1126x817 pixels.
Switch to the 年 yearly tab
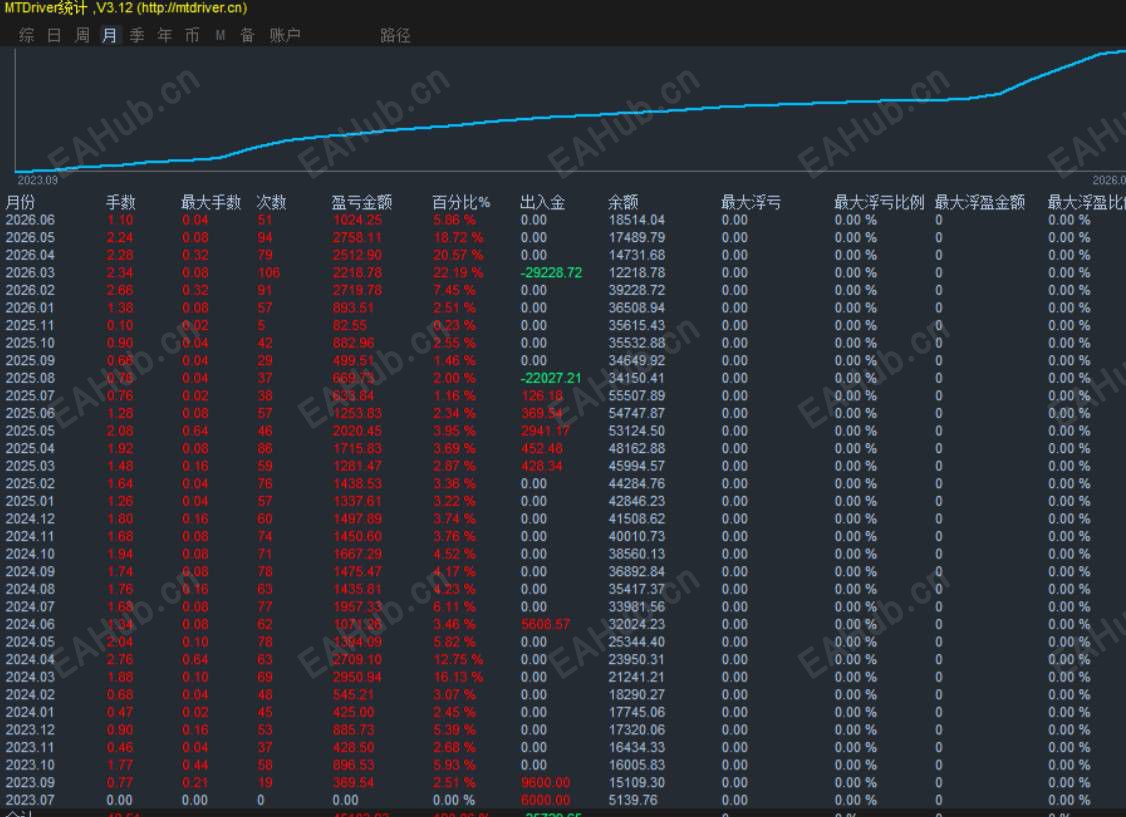(164, 35)
